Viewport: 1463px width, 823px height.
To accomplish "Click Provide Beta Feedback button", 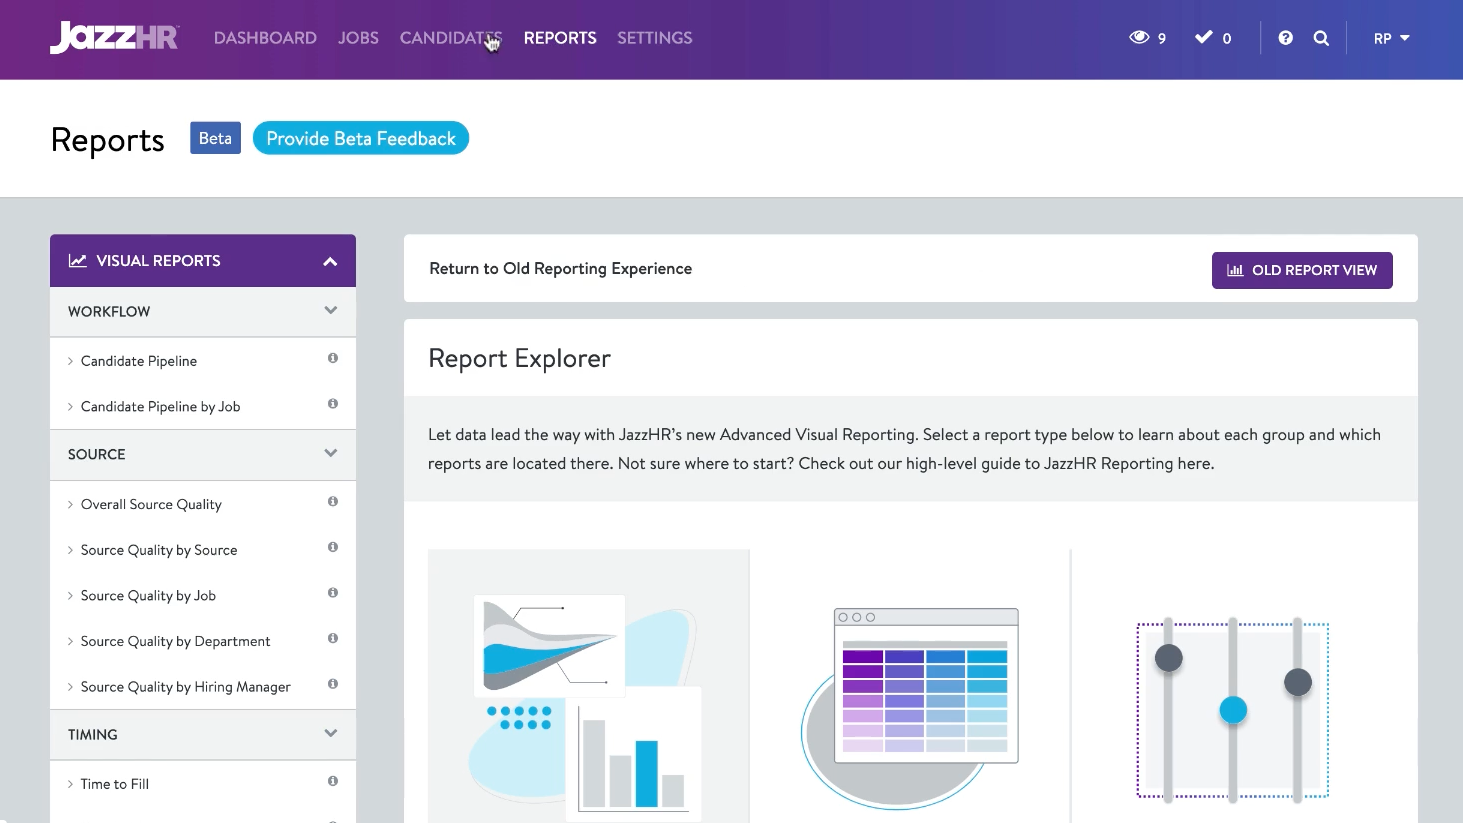I will click(361, 139).
